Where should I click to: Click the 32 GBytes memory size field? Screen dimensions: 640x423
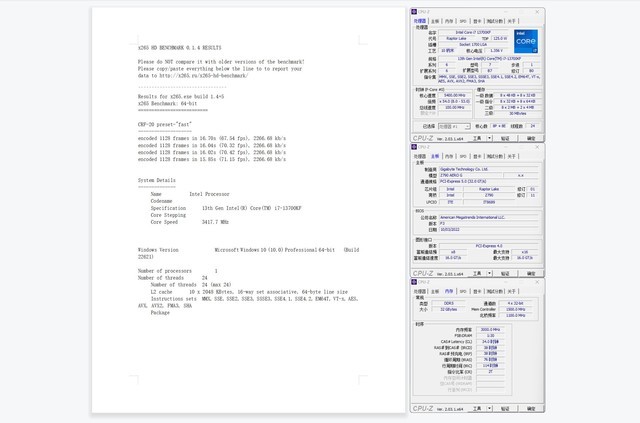click(x=448, y=309)
